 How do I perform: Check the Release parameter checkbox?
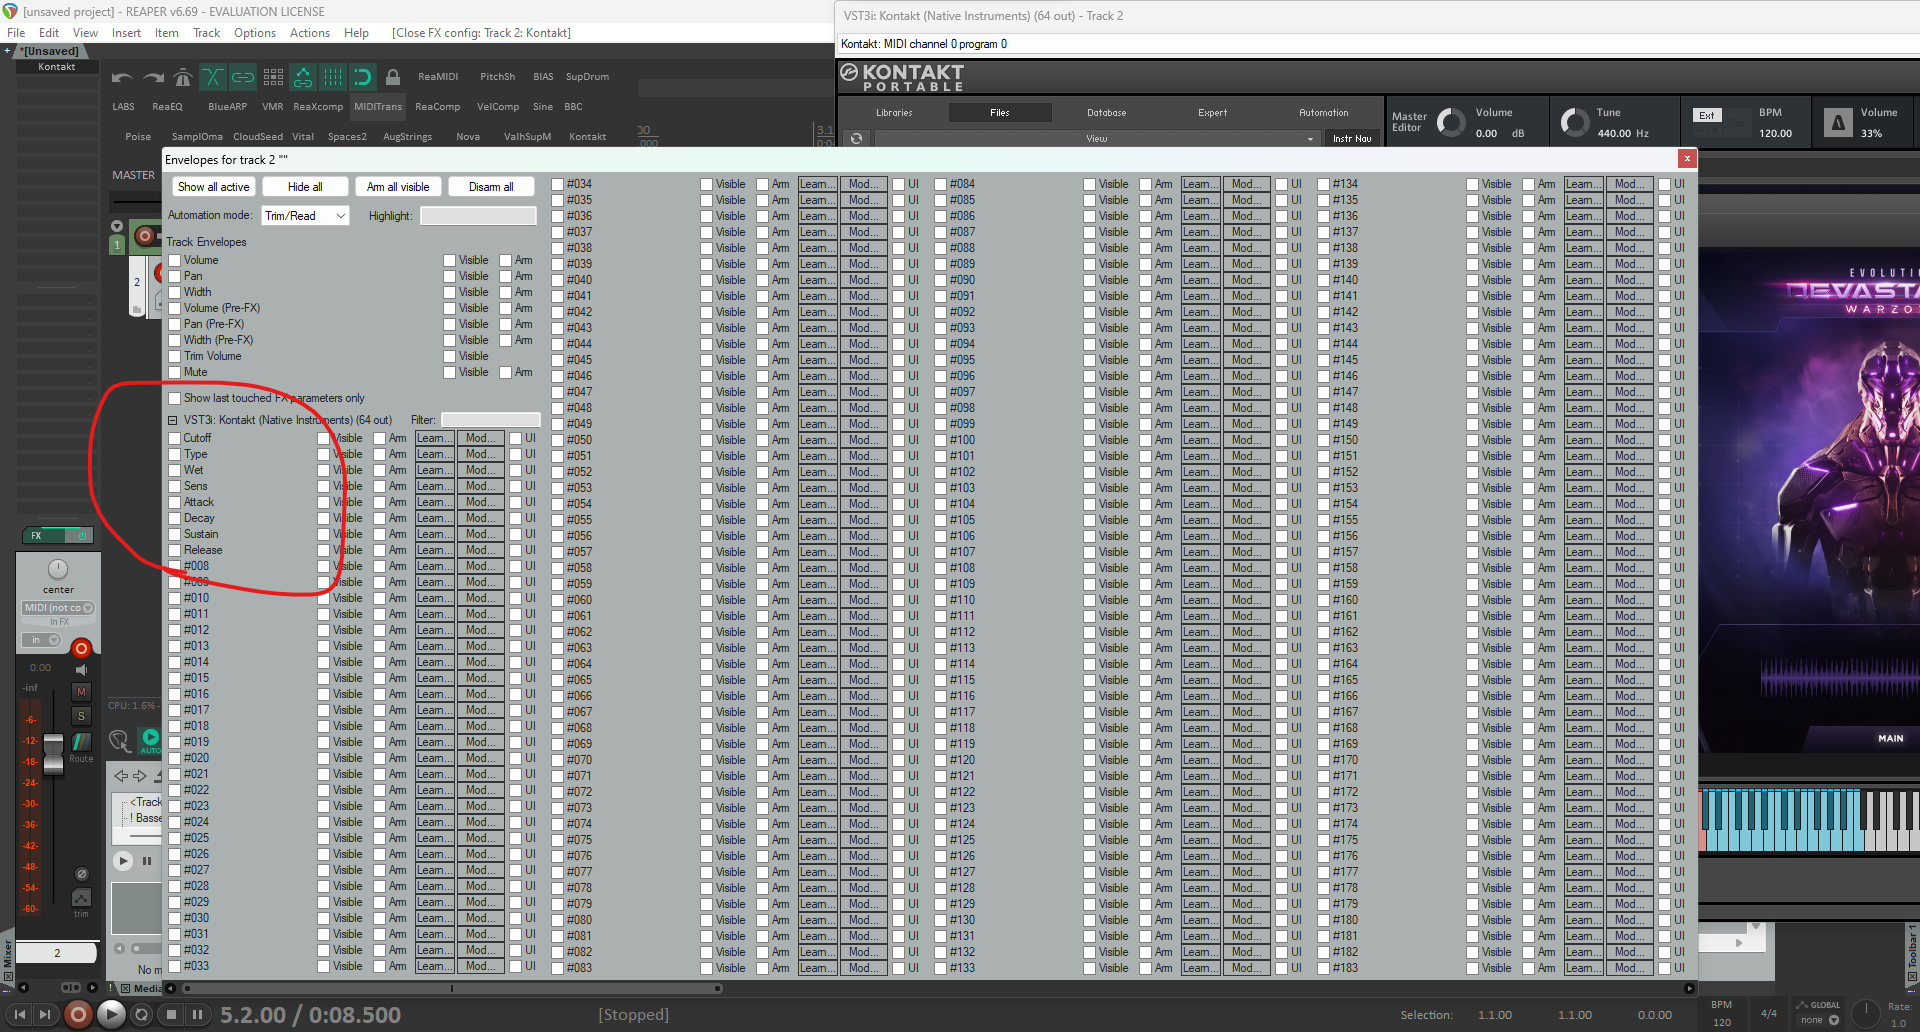coord(175,550)
